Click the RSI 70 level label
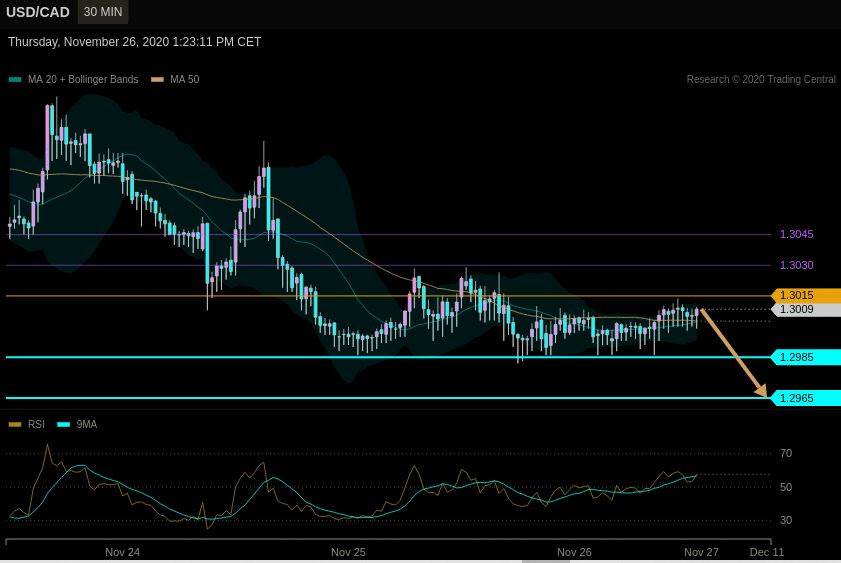The height and width of the screenshot is (563, 841). pos(786,454)
